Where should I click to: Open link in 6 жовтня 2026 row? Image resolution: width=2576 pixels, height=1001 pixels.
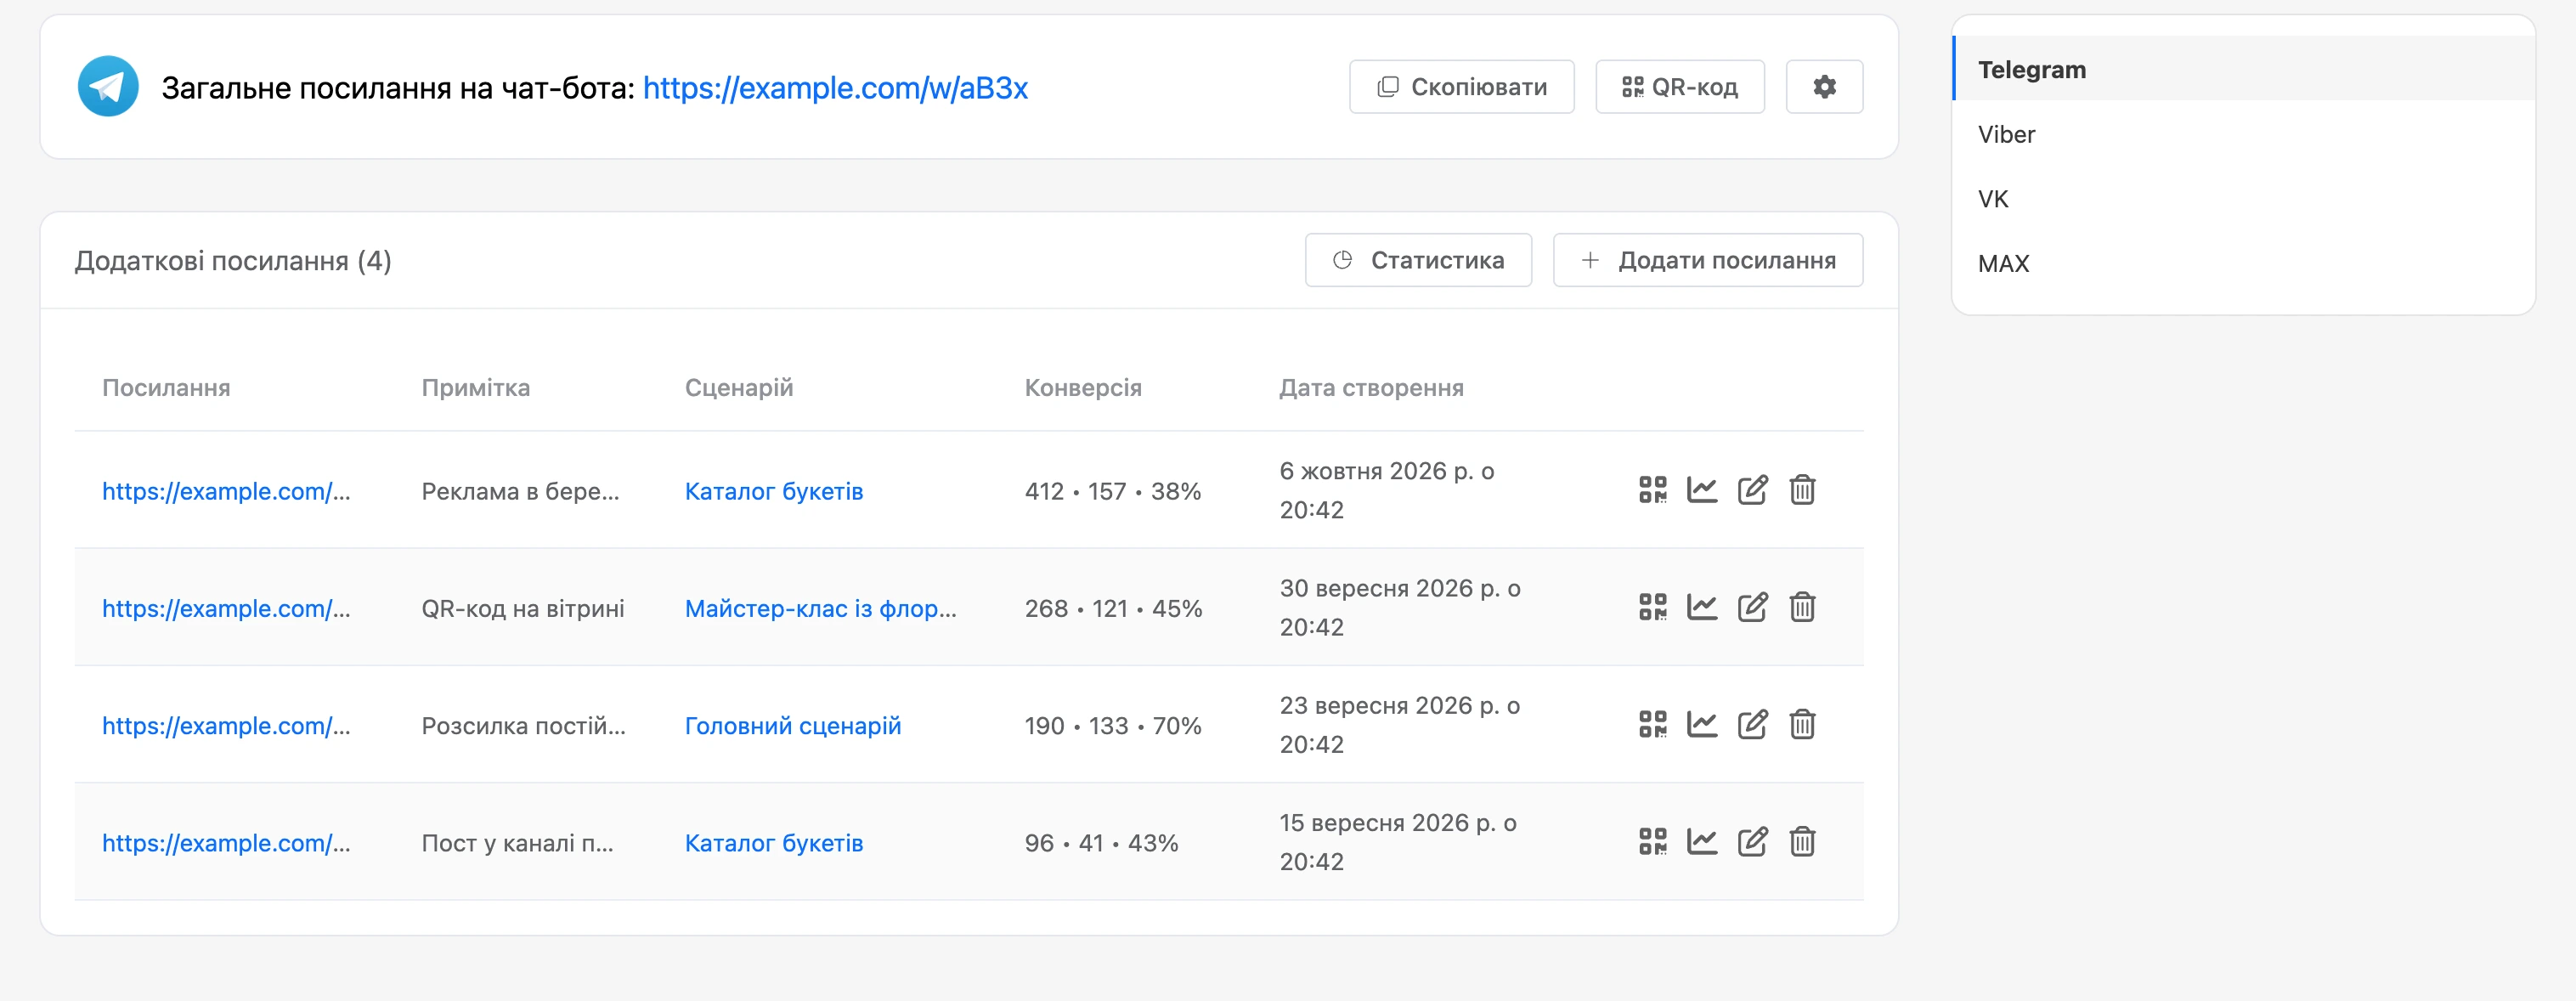pos(226,491)
